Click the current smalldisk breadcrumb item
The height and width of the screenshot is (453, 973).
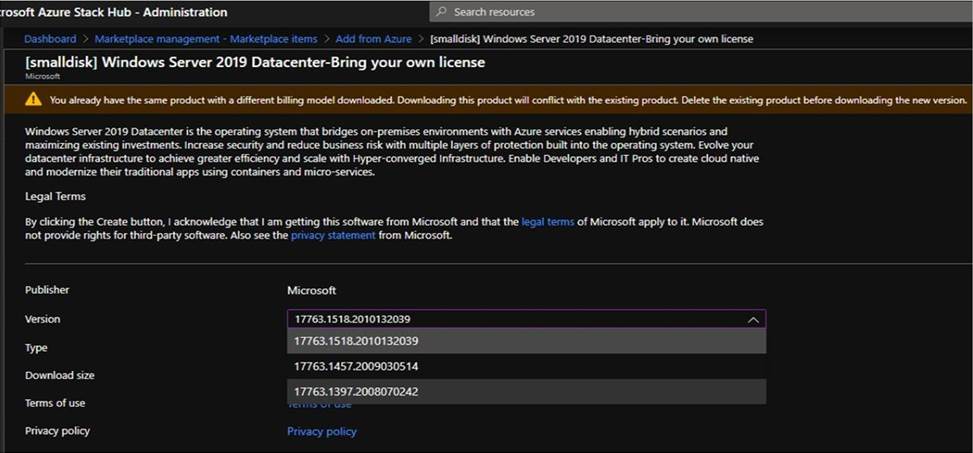tap(591, 38)
